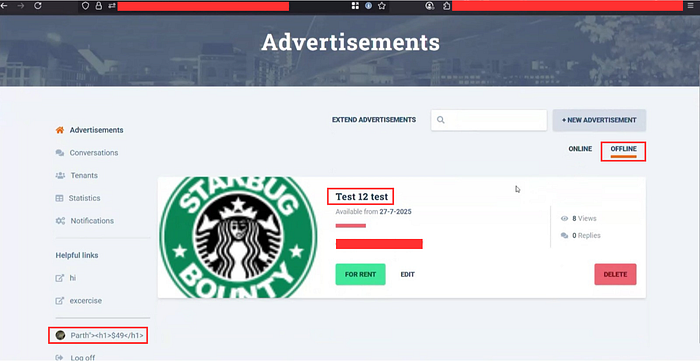The height and width of the screenshot is (361, 700).
Task: Click the people icon beside Tenants
Action: pos(60,175)
